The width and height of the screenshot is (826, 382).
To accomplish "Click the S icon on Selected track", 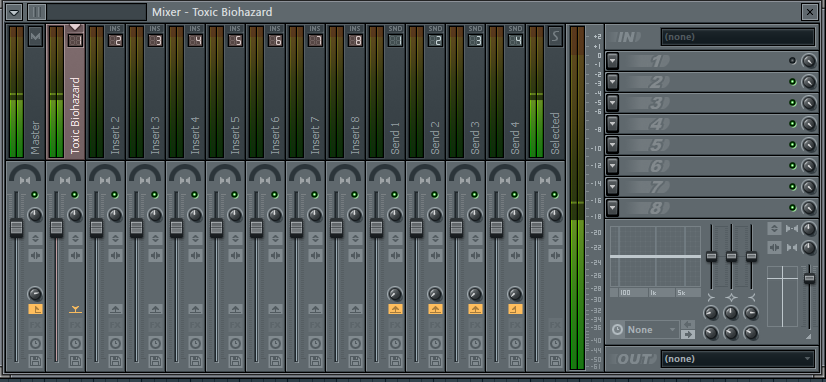I will point(555,36).
